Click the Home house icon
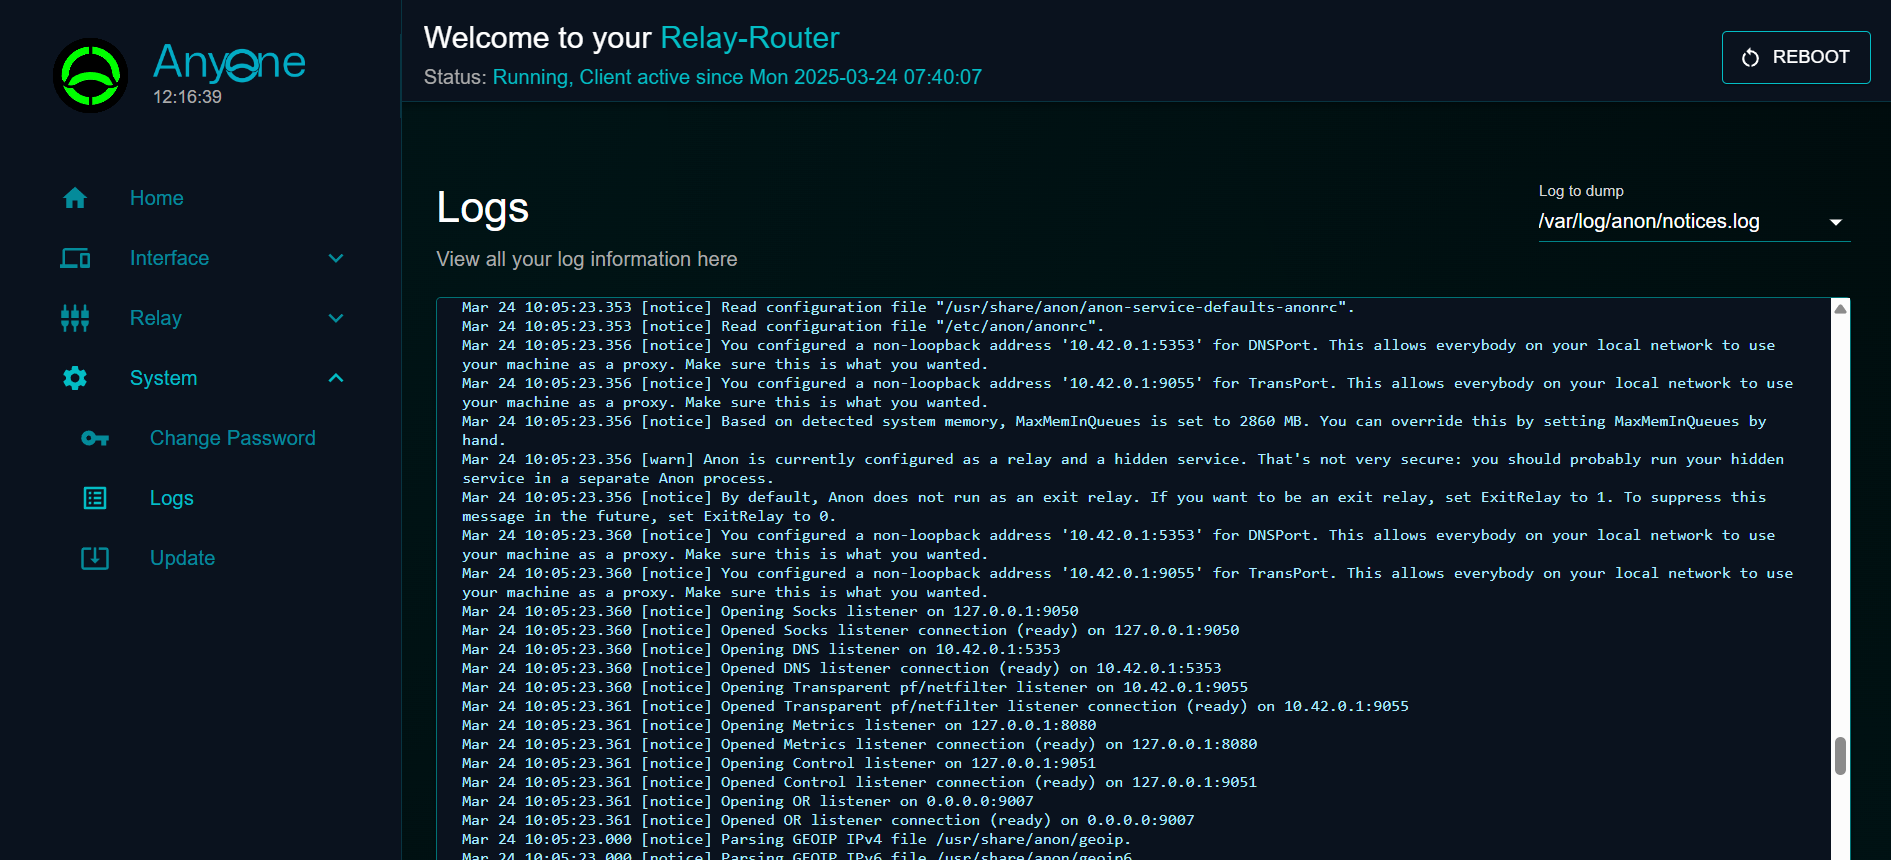This screenshot has height=860, width=1891. (75, 198)
